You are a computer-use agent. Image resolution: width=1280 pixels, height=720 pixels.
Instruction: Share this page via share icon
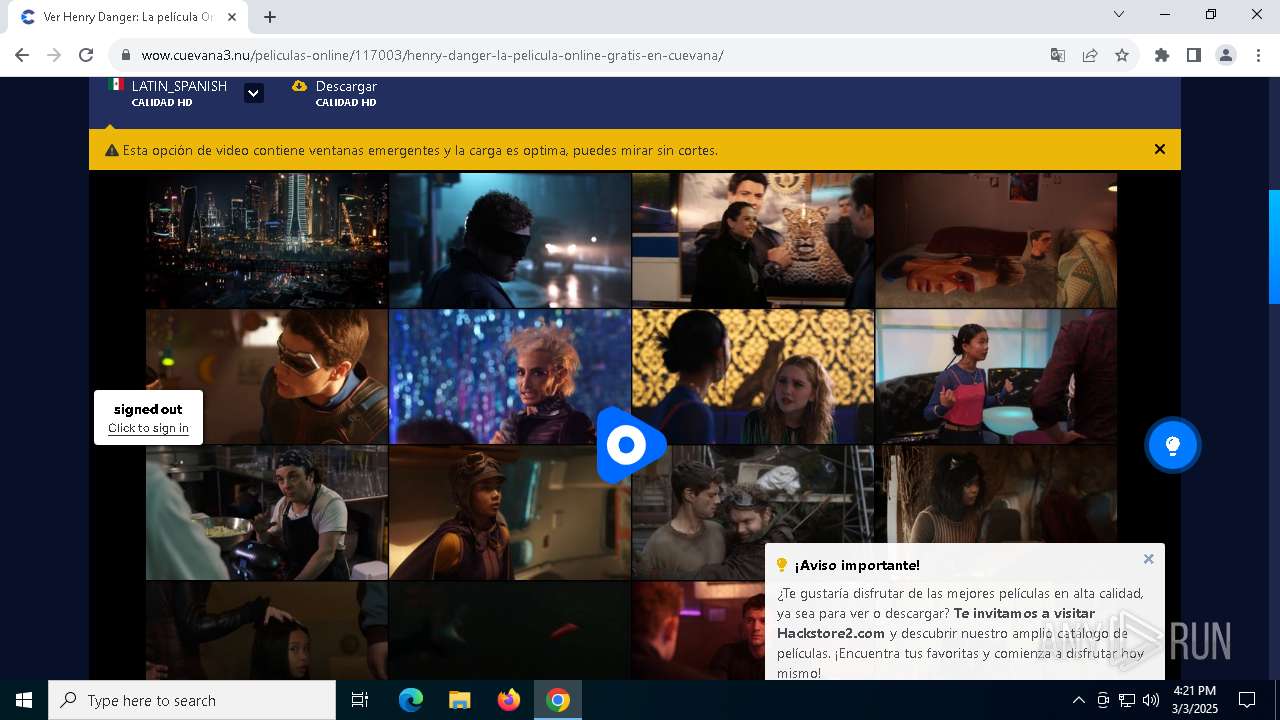click(x=1090, y=55)
